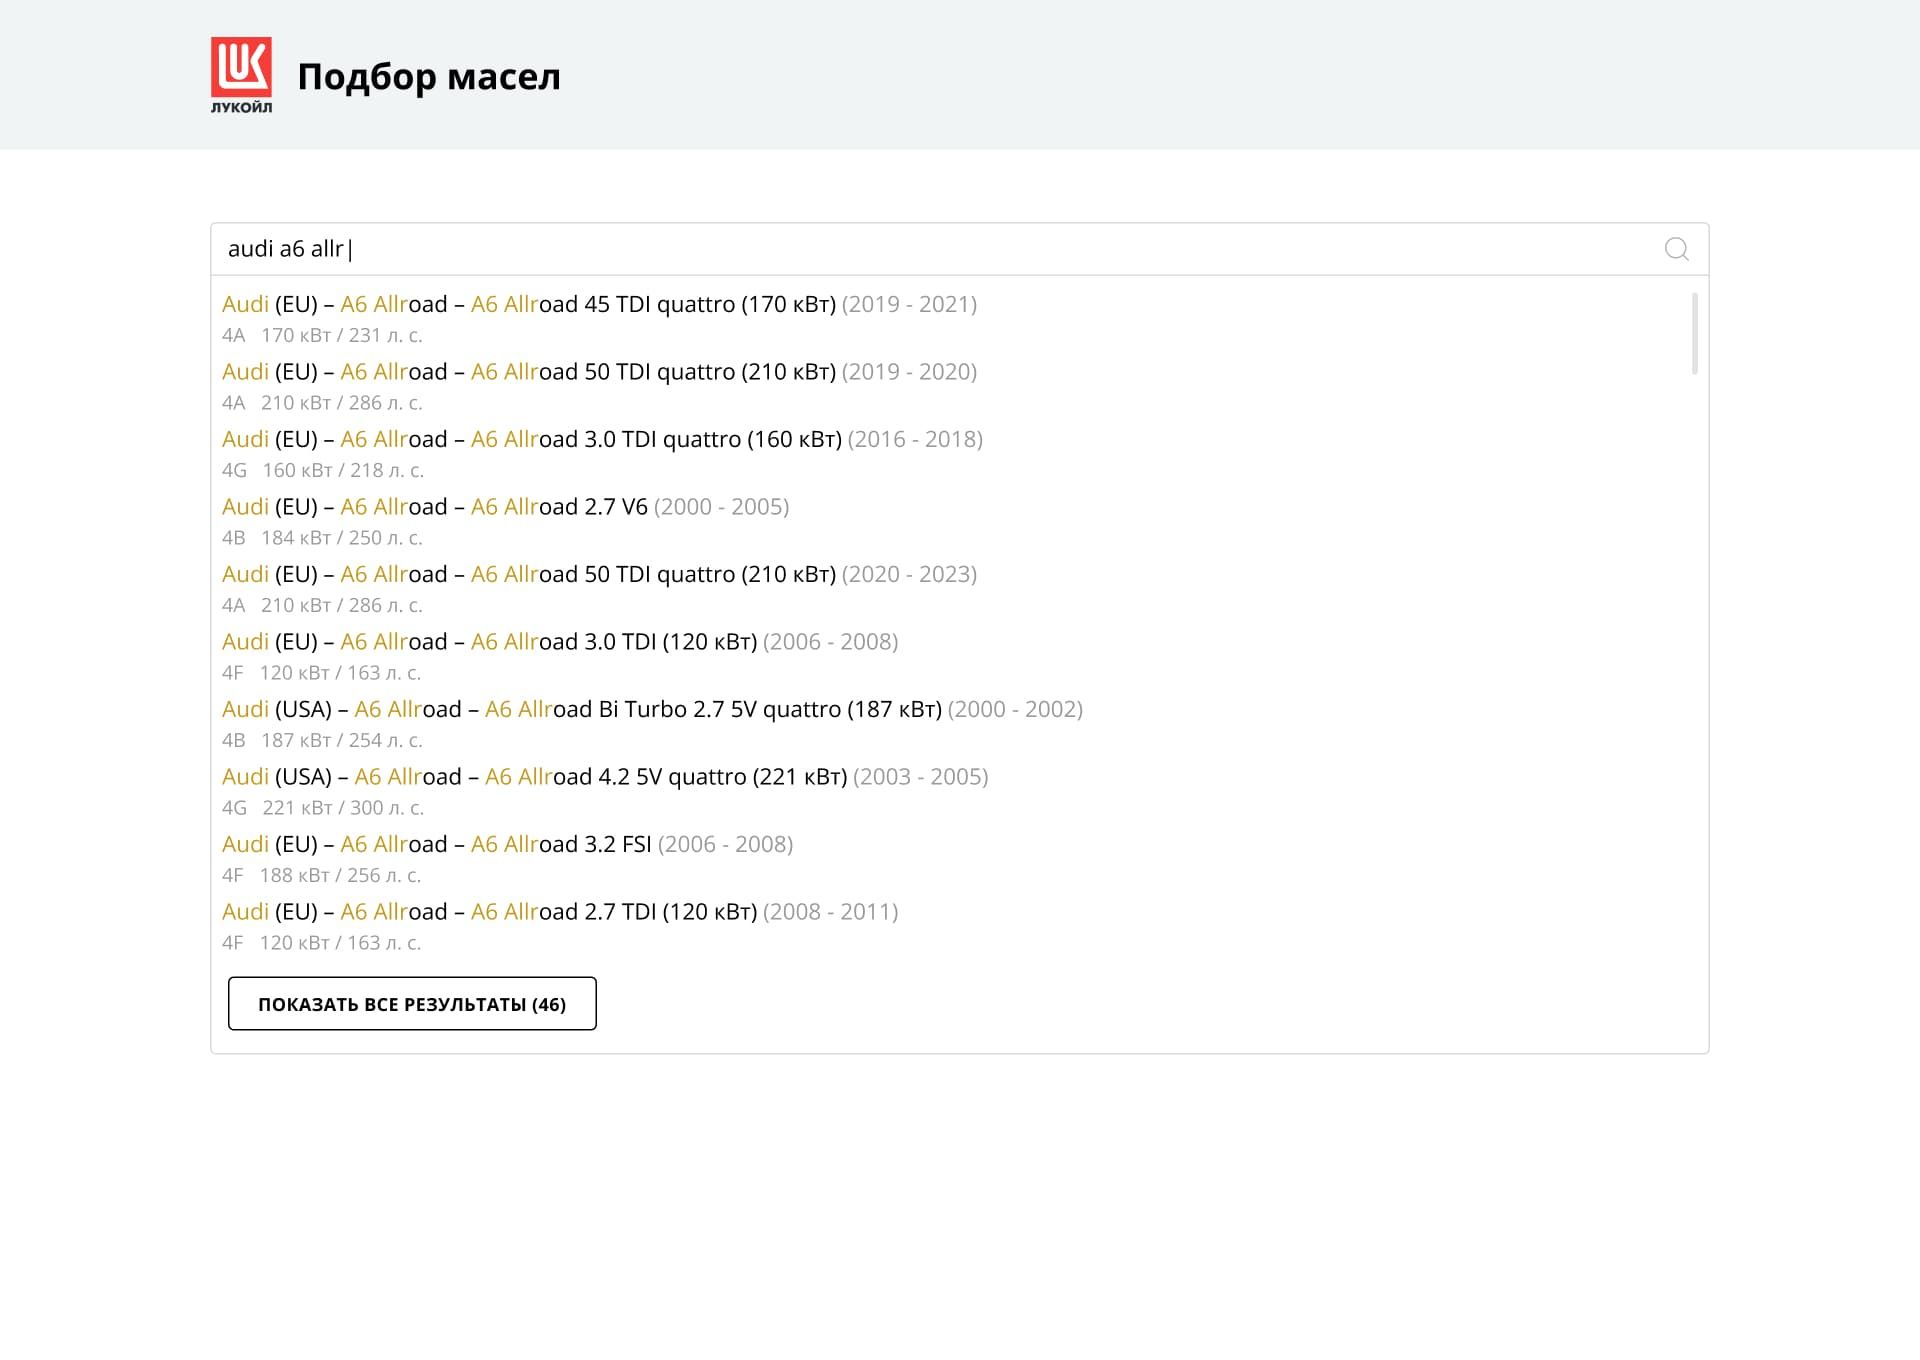The width and height of the screenshot is (1920, 1360).
Task: Click the '4A 170 кВт / 231 л. с.' details line
Action: [x=322, y=336]
